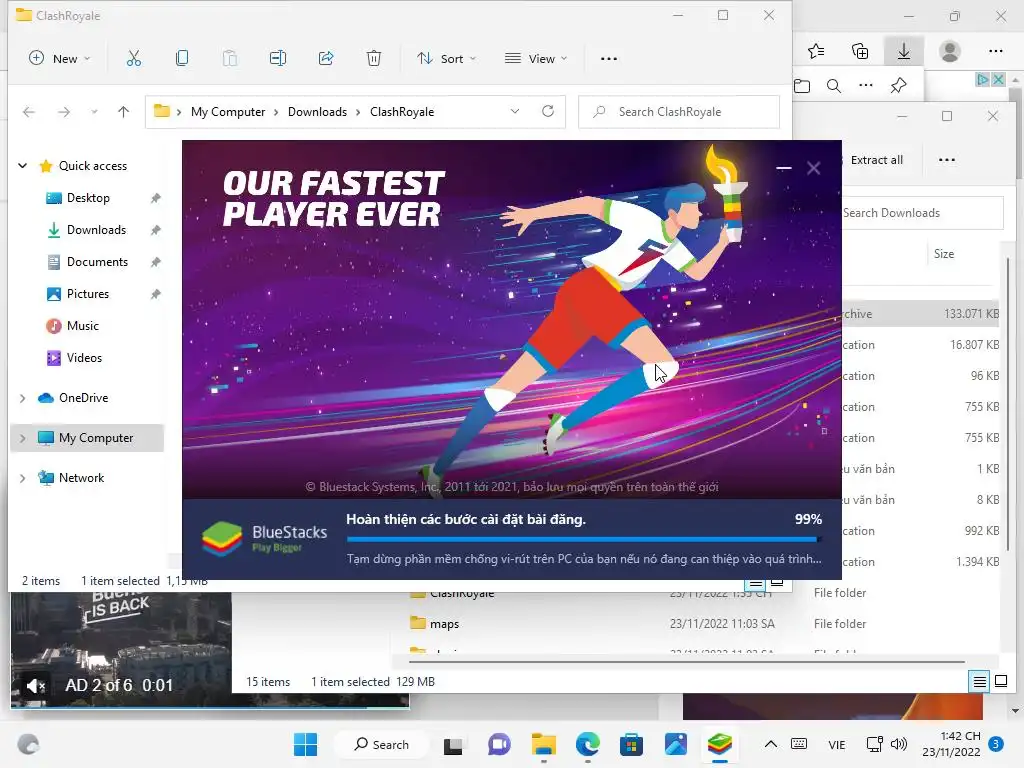1024x768 pixels.
Task: Click the Paste icon in ClashRoyale toolbar
Action: [230, 59]
